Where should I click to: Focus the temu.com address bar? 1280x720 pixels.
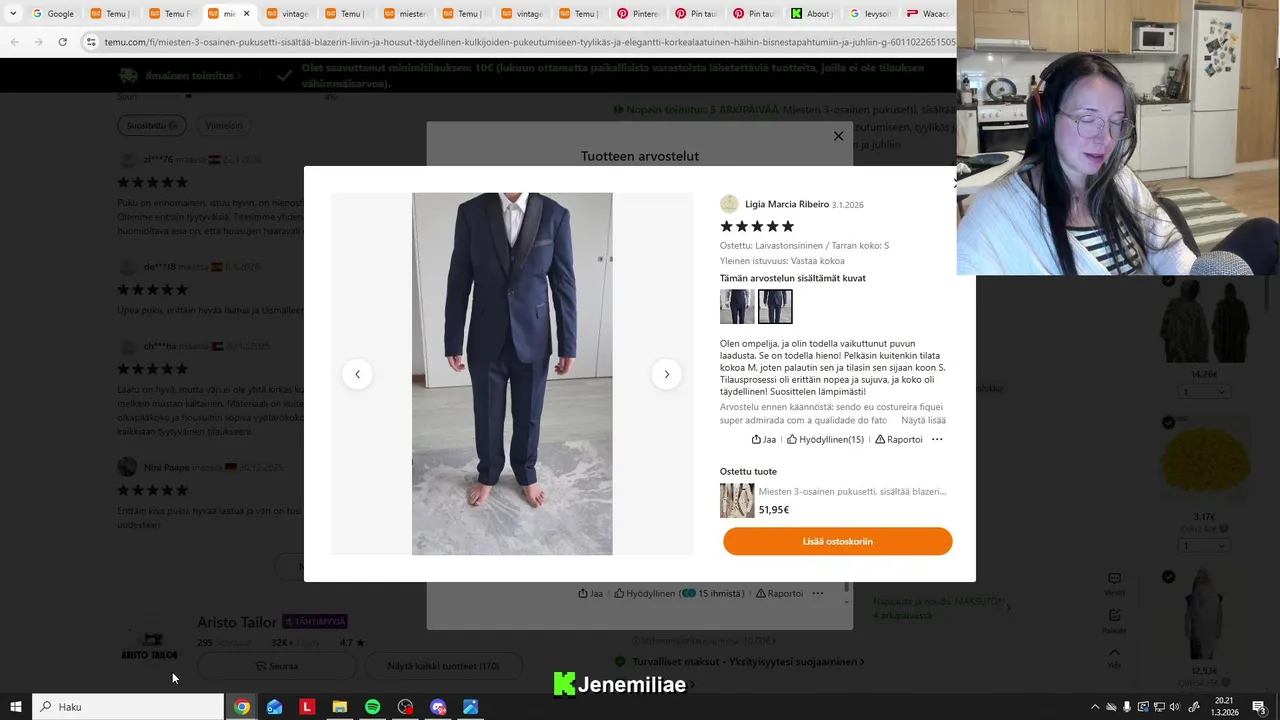click(x=529, y=42)
